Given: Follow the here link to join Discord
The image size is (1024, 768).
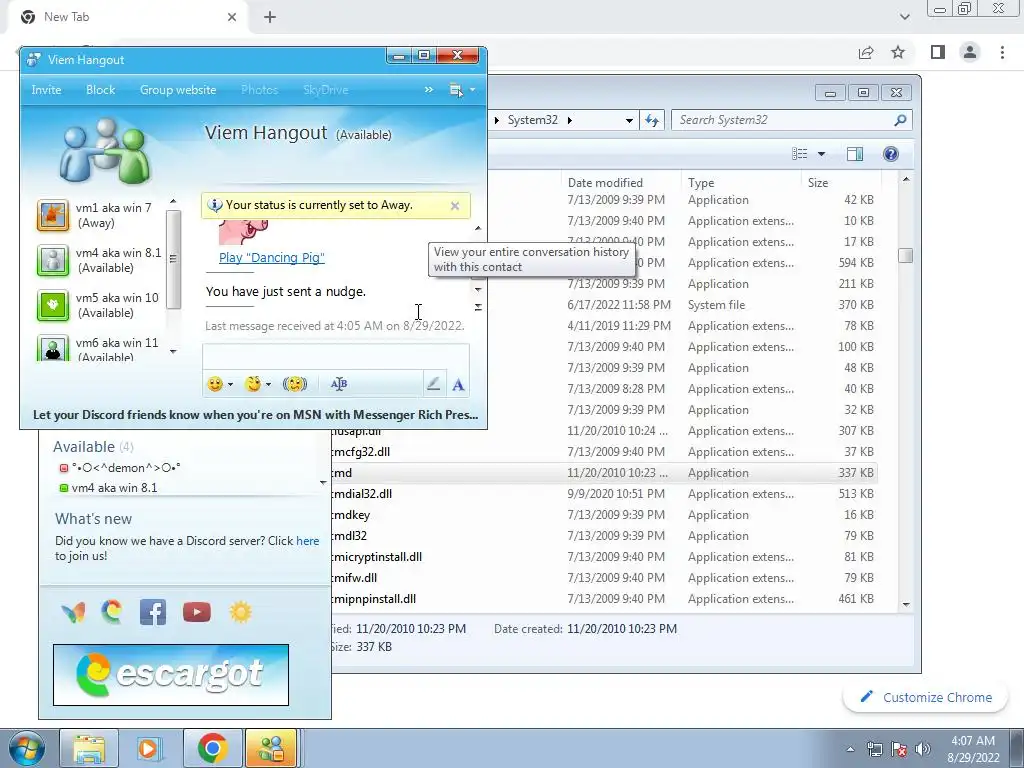Looking at the screenshot, I should coord(308,541).
